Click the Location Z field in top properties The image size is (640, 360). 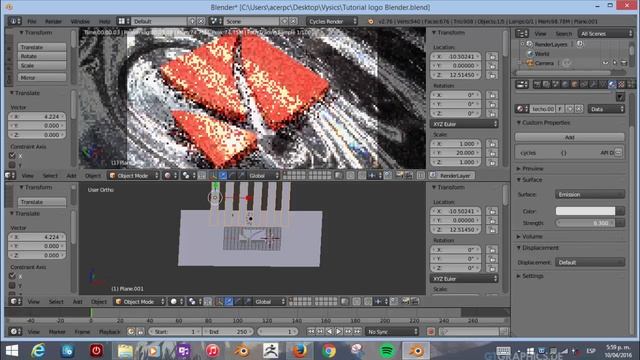point(456,75)
